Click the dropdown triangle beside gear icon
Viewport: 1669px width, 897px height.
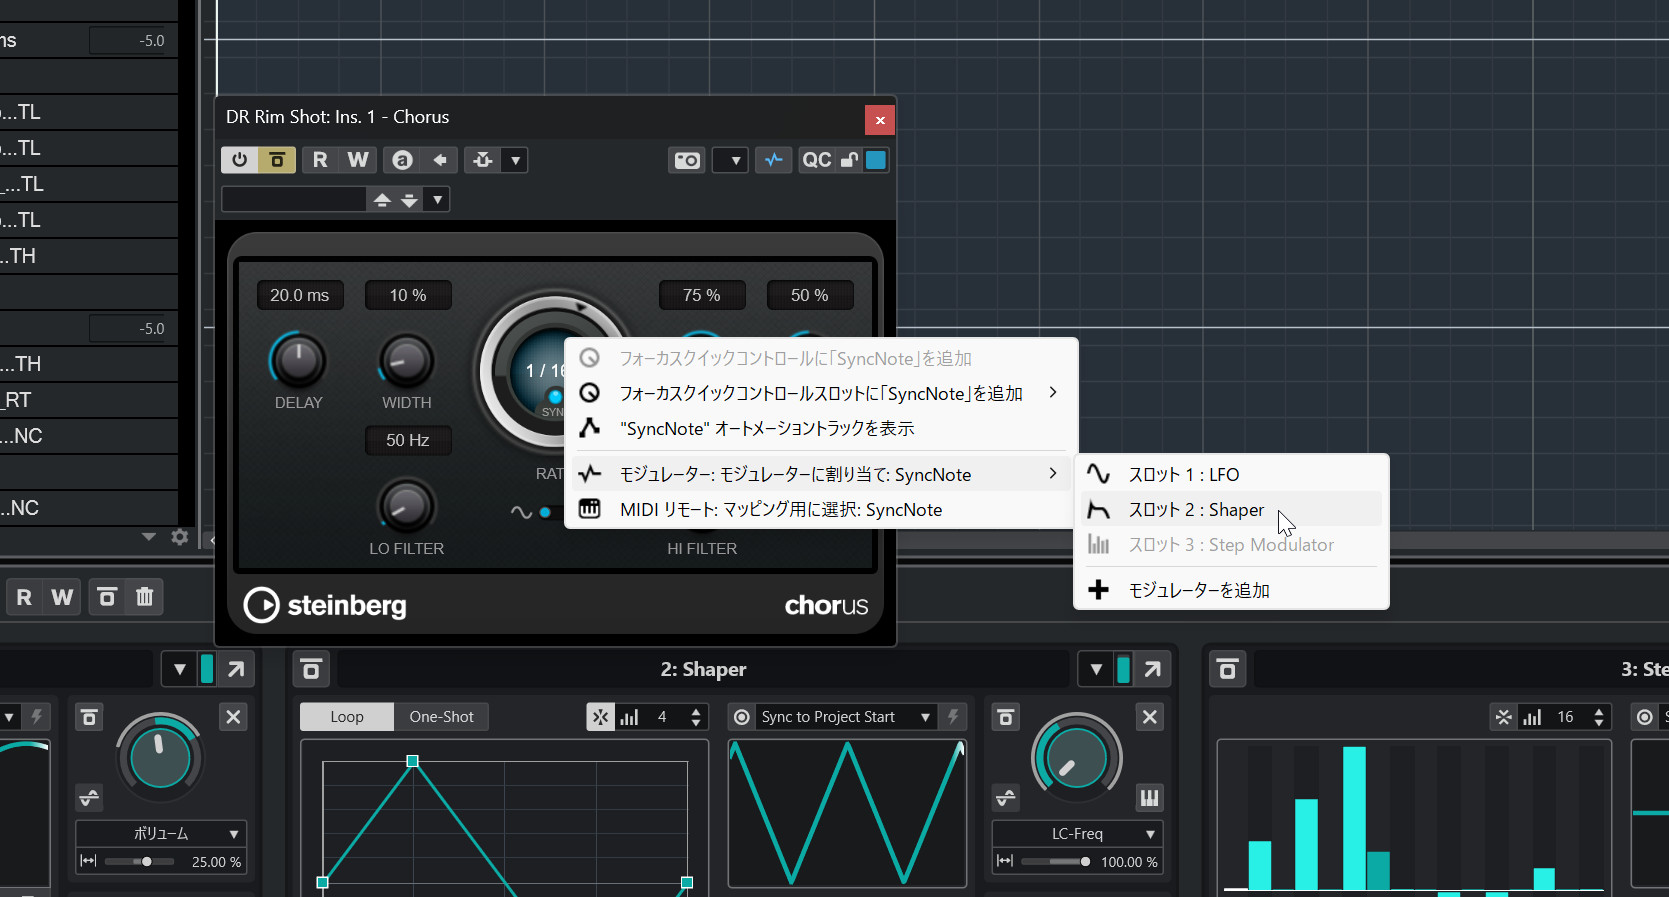[x=149, y=537]
